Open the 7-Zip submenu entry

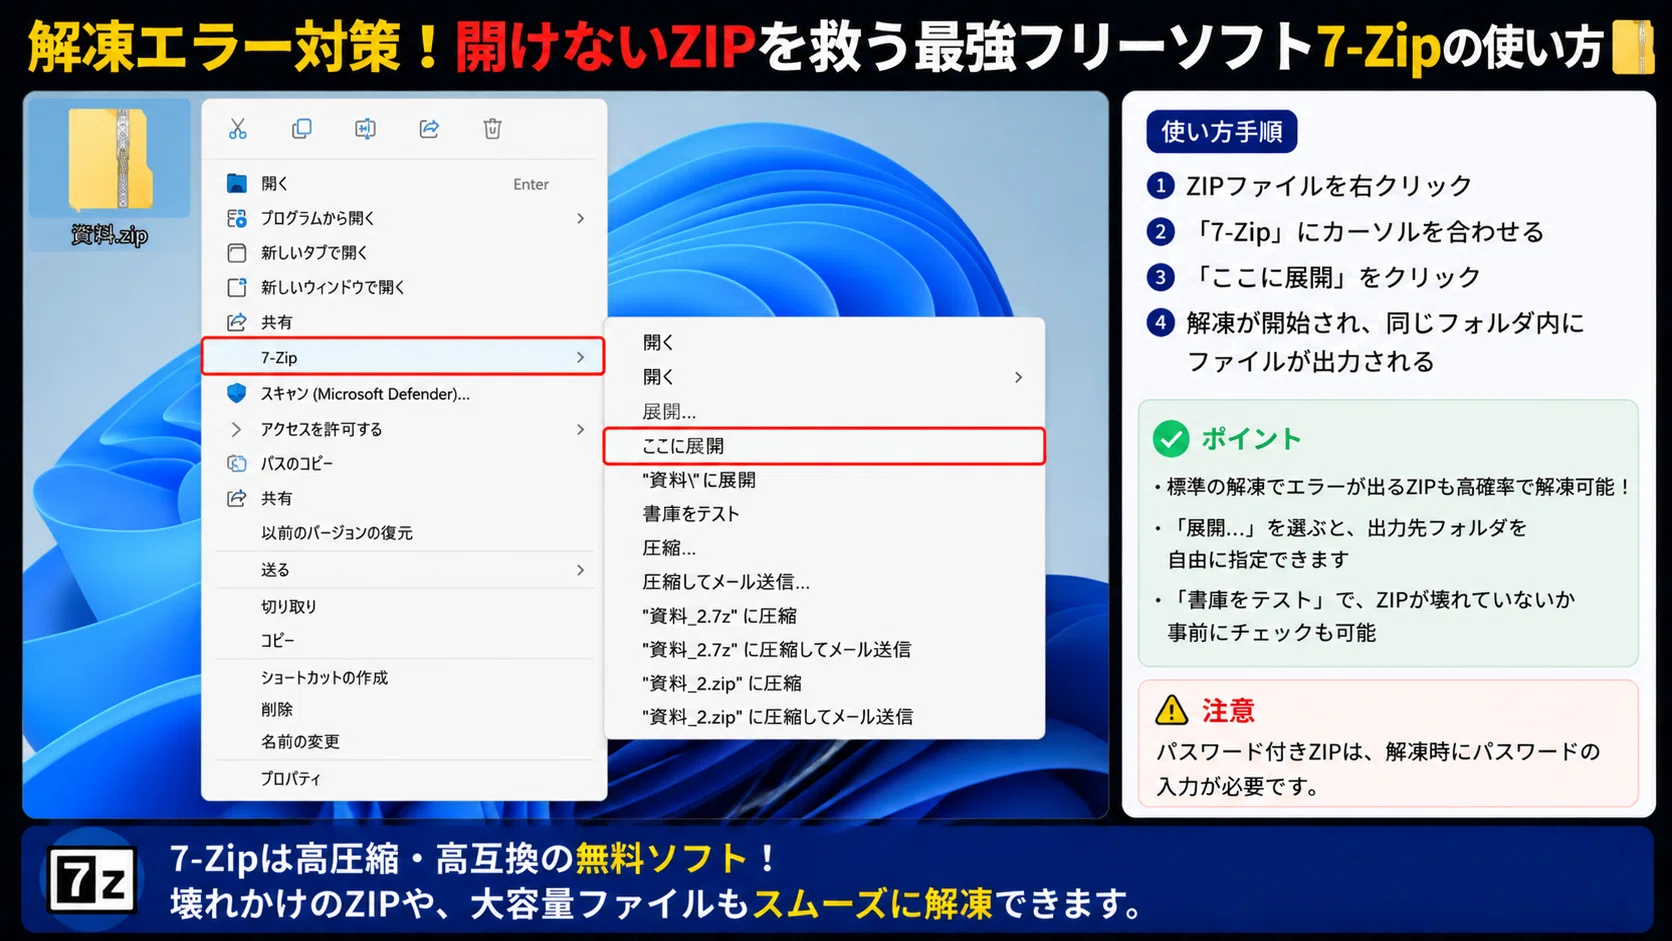tap(403, 357)
